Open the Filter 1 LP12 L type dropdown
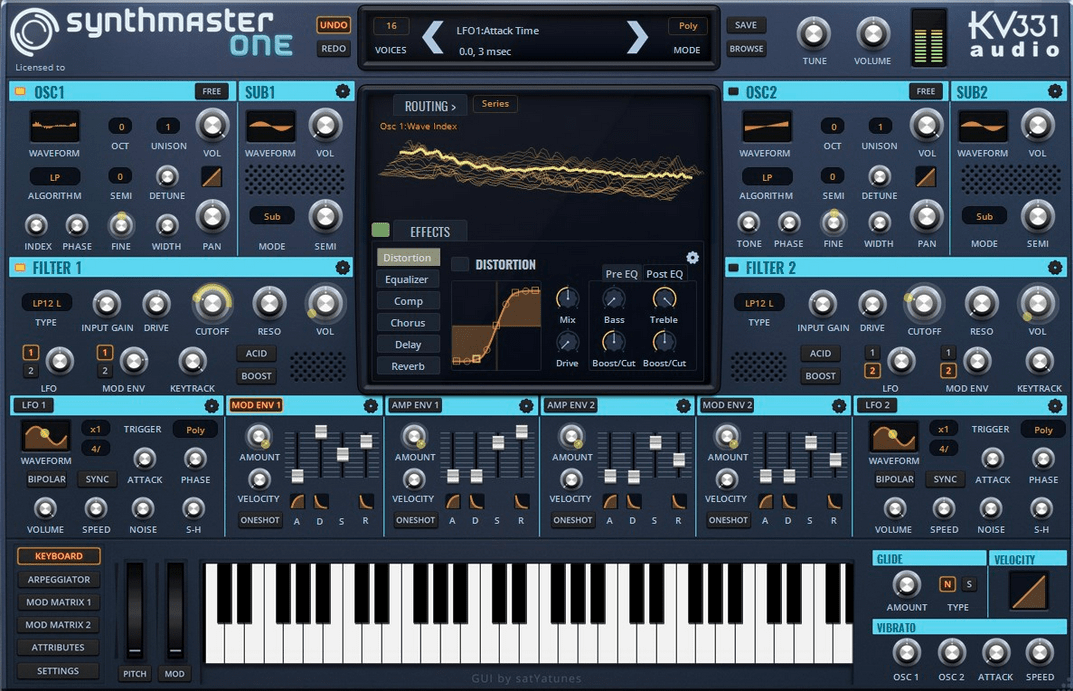The width and height of the screenshot is (1073, 691). 47,302
